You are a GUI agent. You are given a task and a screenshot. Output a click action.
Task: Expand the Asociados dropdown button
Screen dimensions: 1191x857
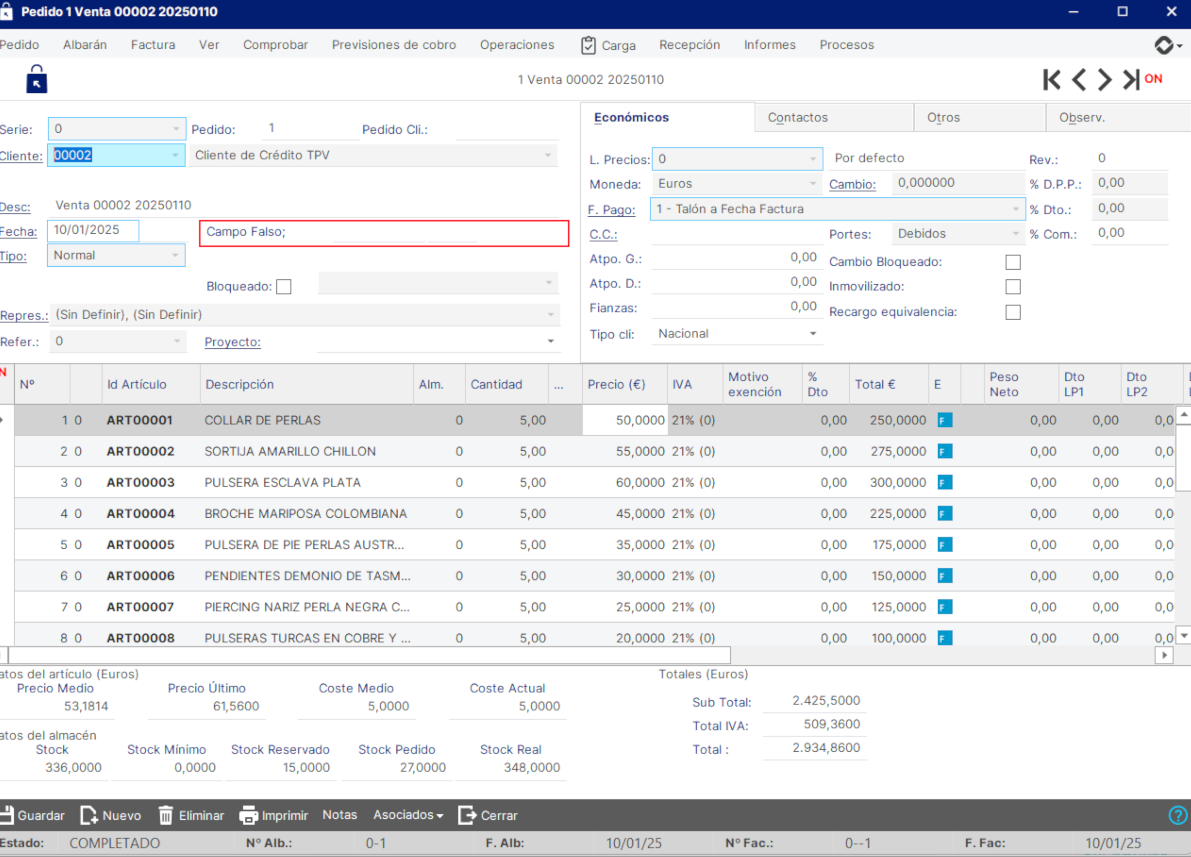tap(408, 815)
